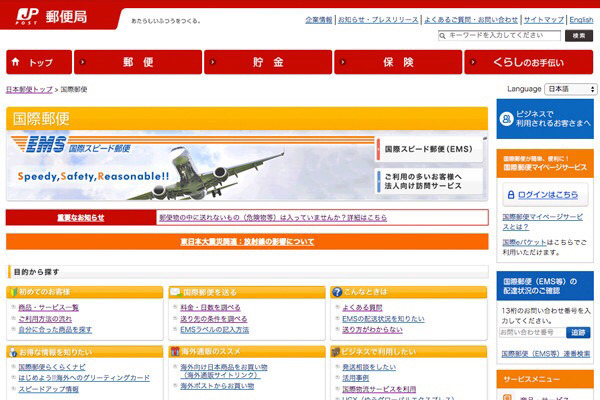Focus the keyword search input field
Screen dimensions: 600x400
499,36
